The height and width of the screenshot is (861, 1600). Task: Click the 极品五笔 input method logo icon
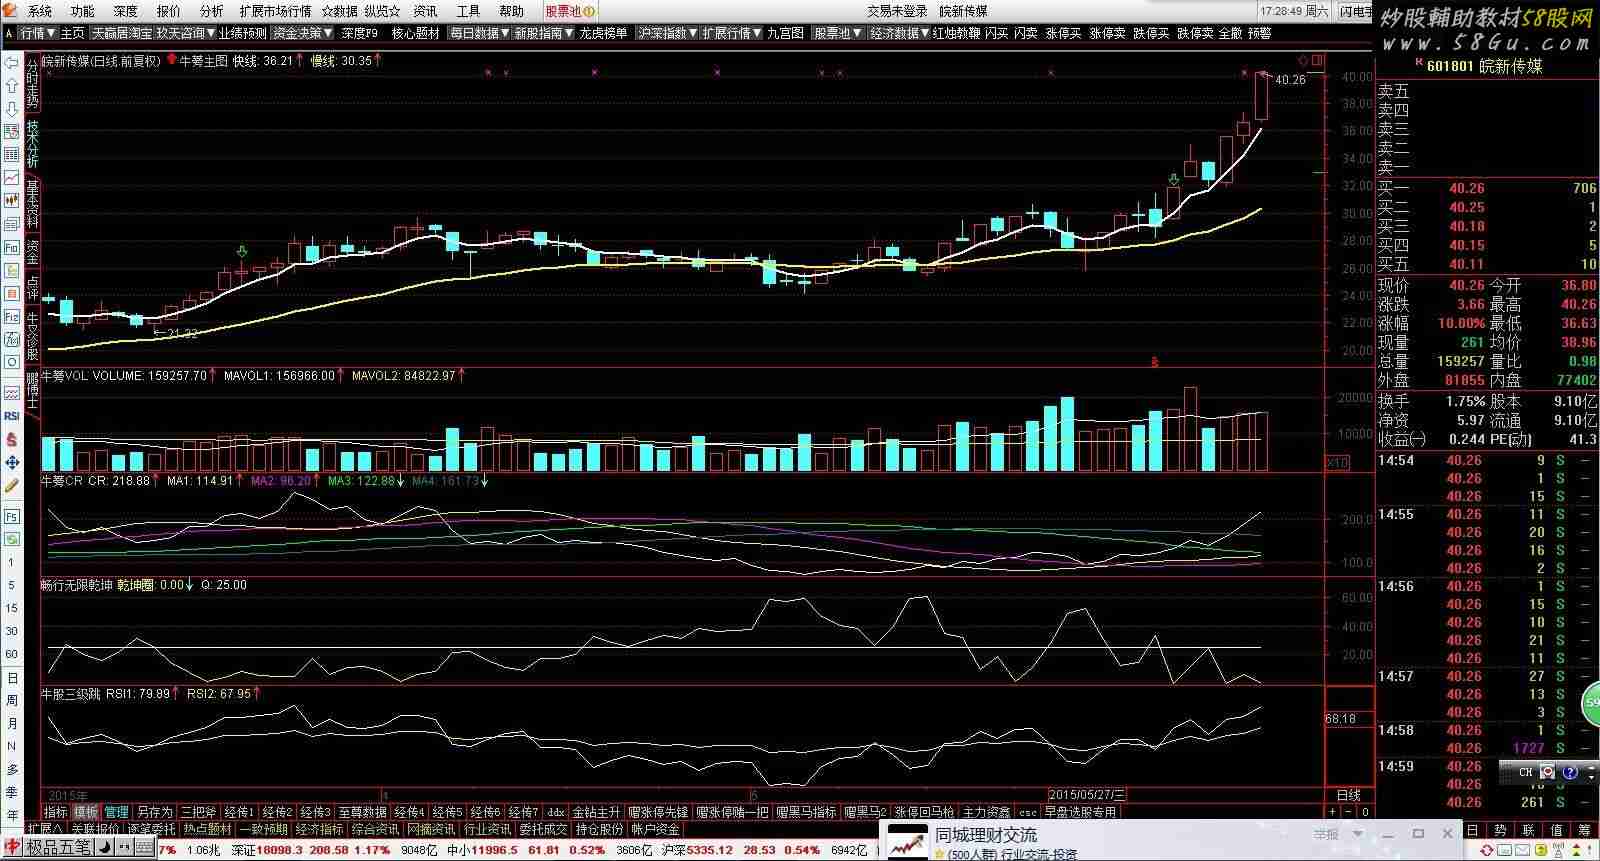(12, 848)
